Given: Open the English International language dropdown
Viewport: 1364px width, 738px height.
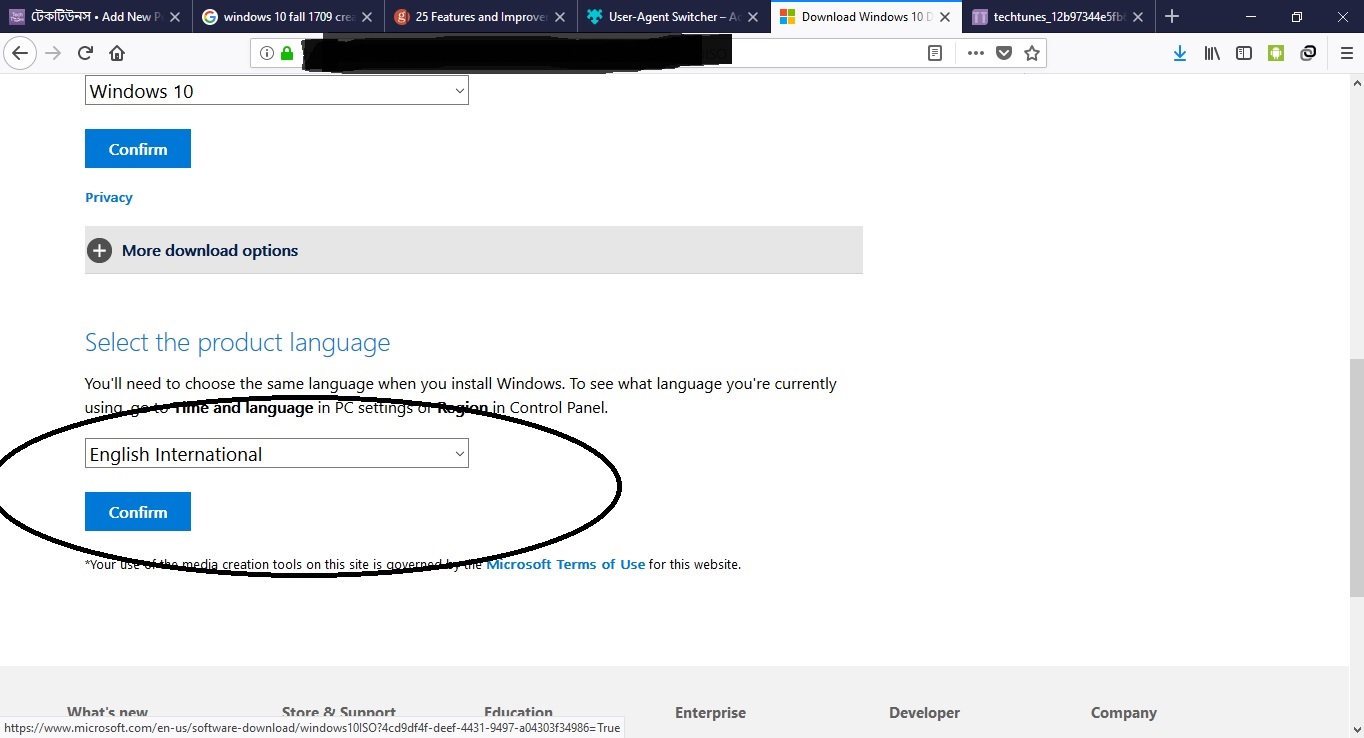Looking at the screenshot, I should coord(277,454).
